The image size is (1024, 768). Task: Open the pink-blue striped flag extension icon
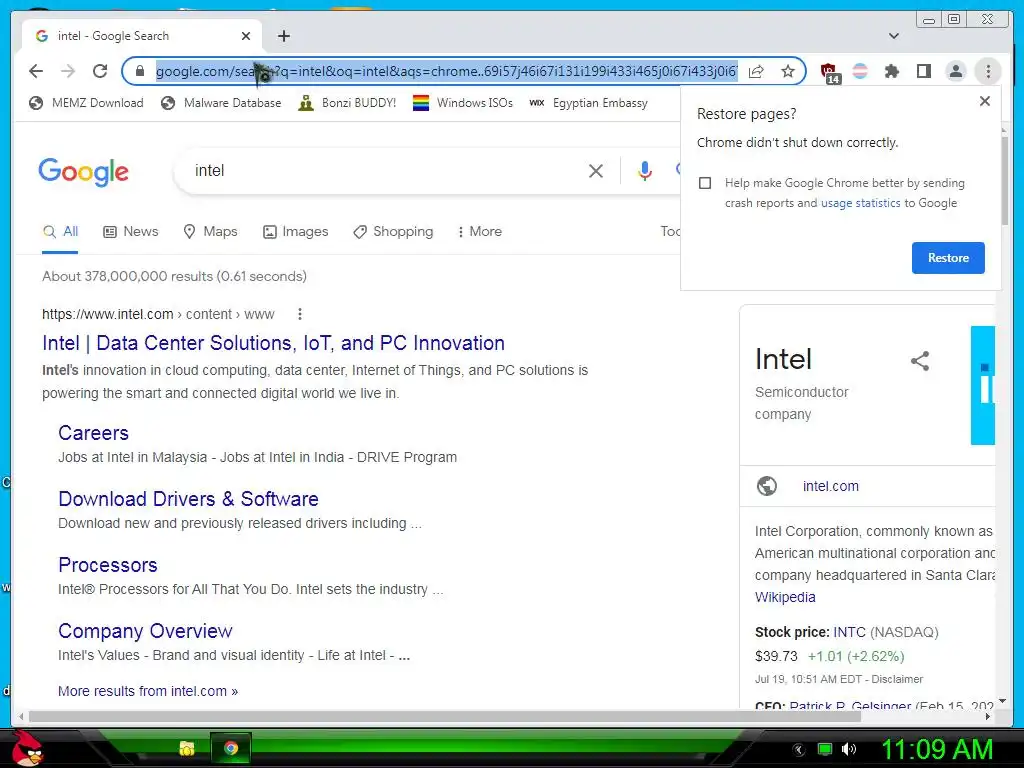(860, 71)
